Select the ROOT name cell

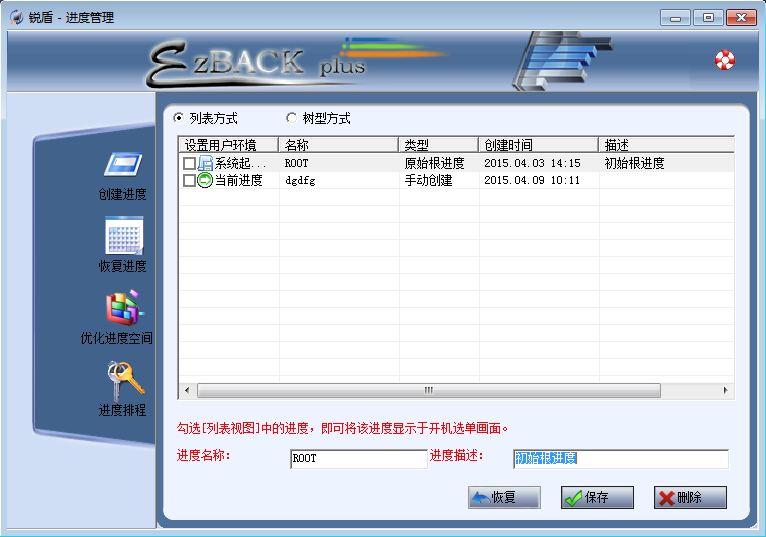point(297,163)
